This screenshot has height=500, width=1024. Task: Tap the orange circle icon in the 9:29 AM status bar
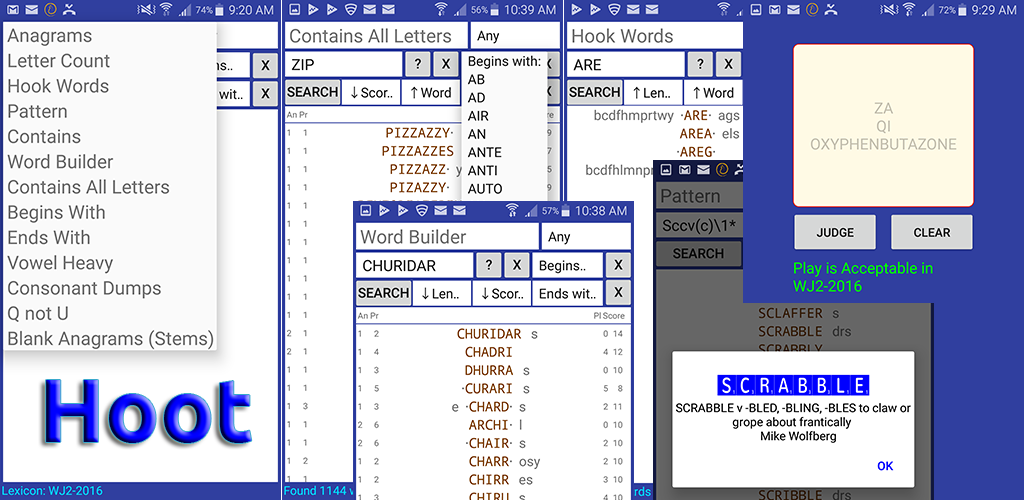812,10
